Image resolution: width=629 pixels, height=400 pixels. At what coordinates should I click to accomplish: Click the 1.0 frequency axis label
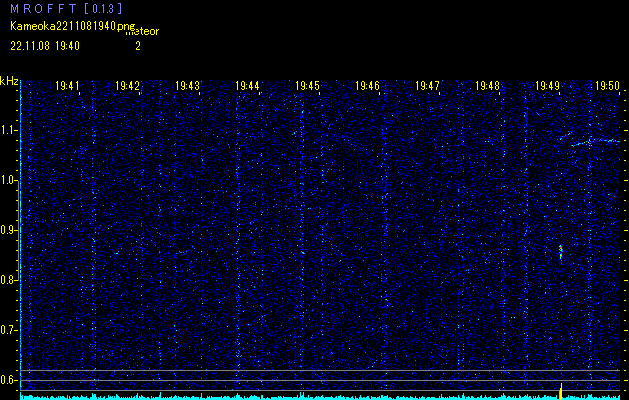click(8, 181)
